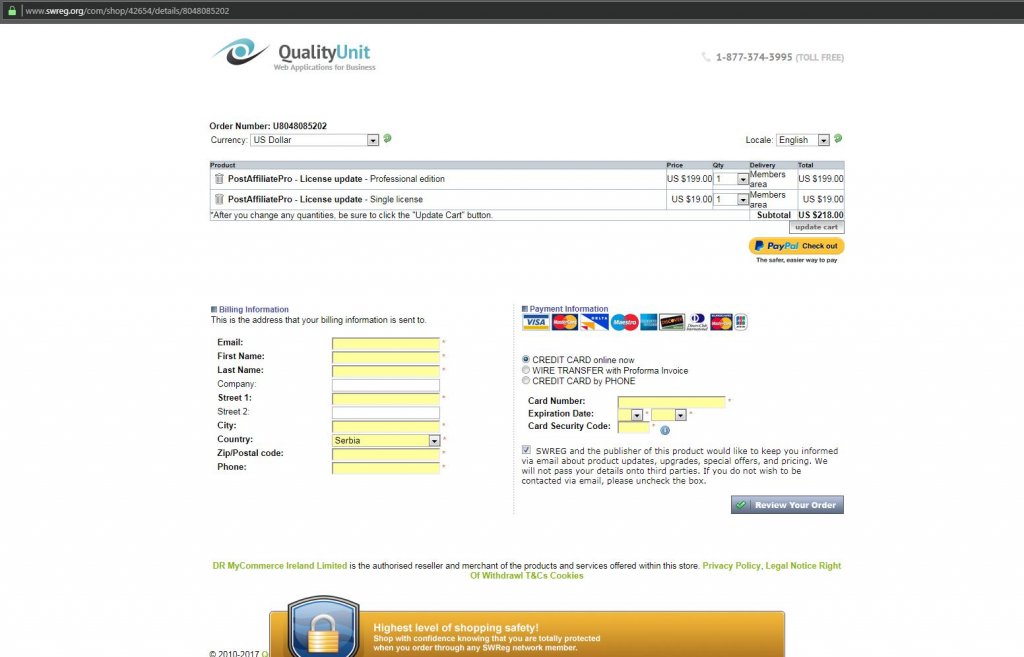Click the Company input field

(386, 385)
